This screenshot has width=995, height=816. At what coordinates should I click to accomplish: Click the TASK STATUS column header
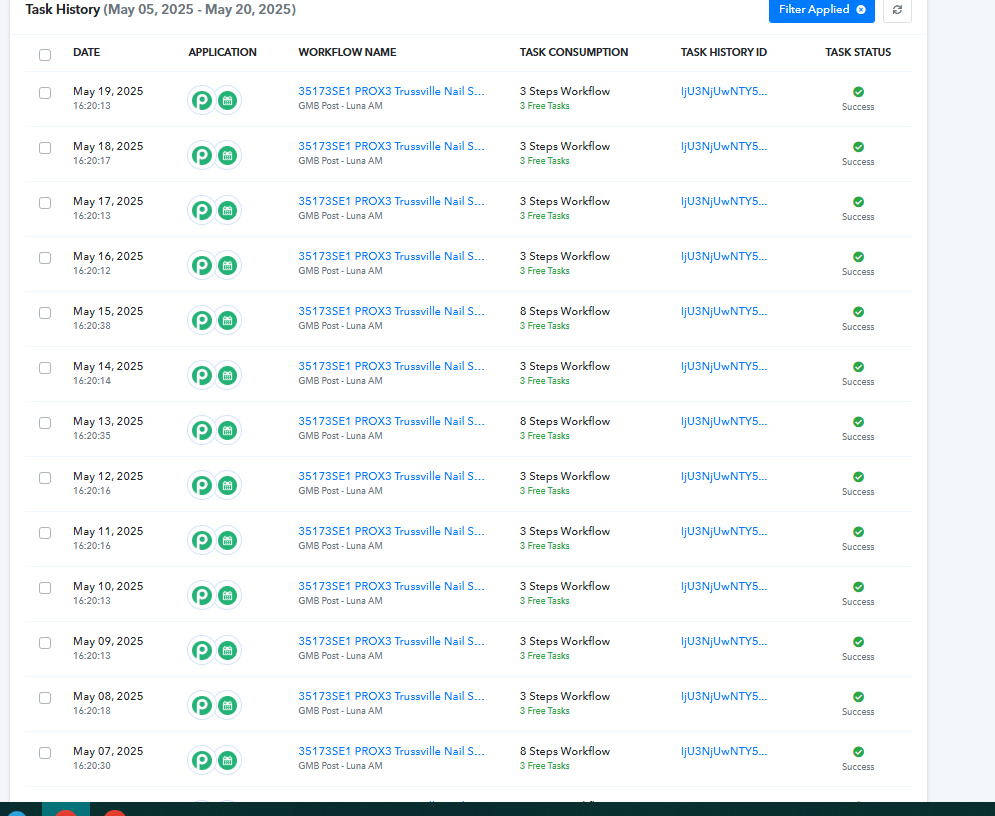click(x=858, y=52)
